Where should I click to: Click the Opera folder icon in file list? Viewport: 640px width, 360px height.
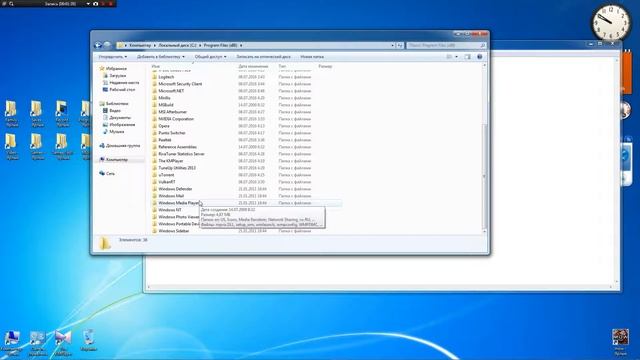155,126
